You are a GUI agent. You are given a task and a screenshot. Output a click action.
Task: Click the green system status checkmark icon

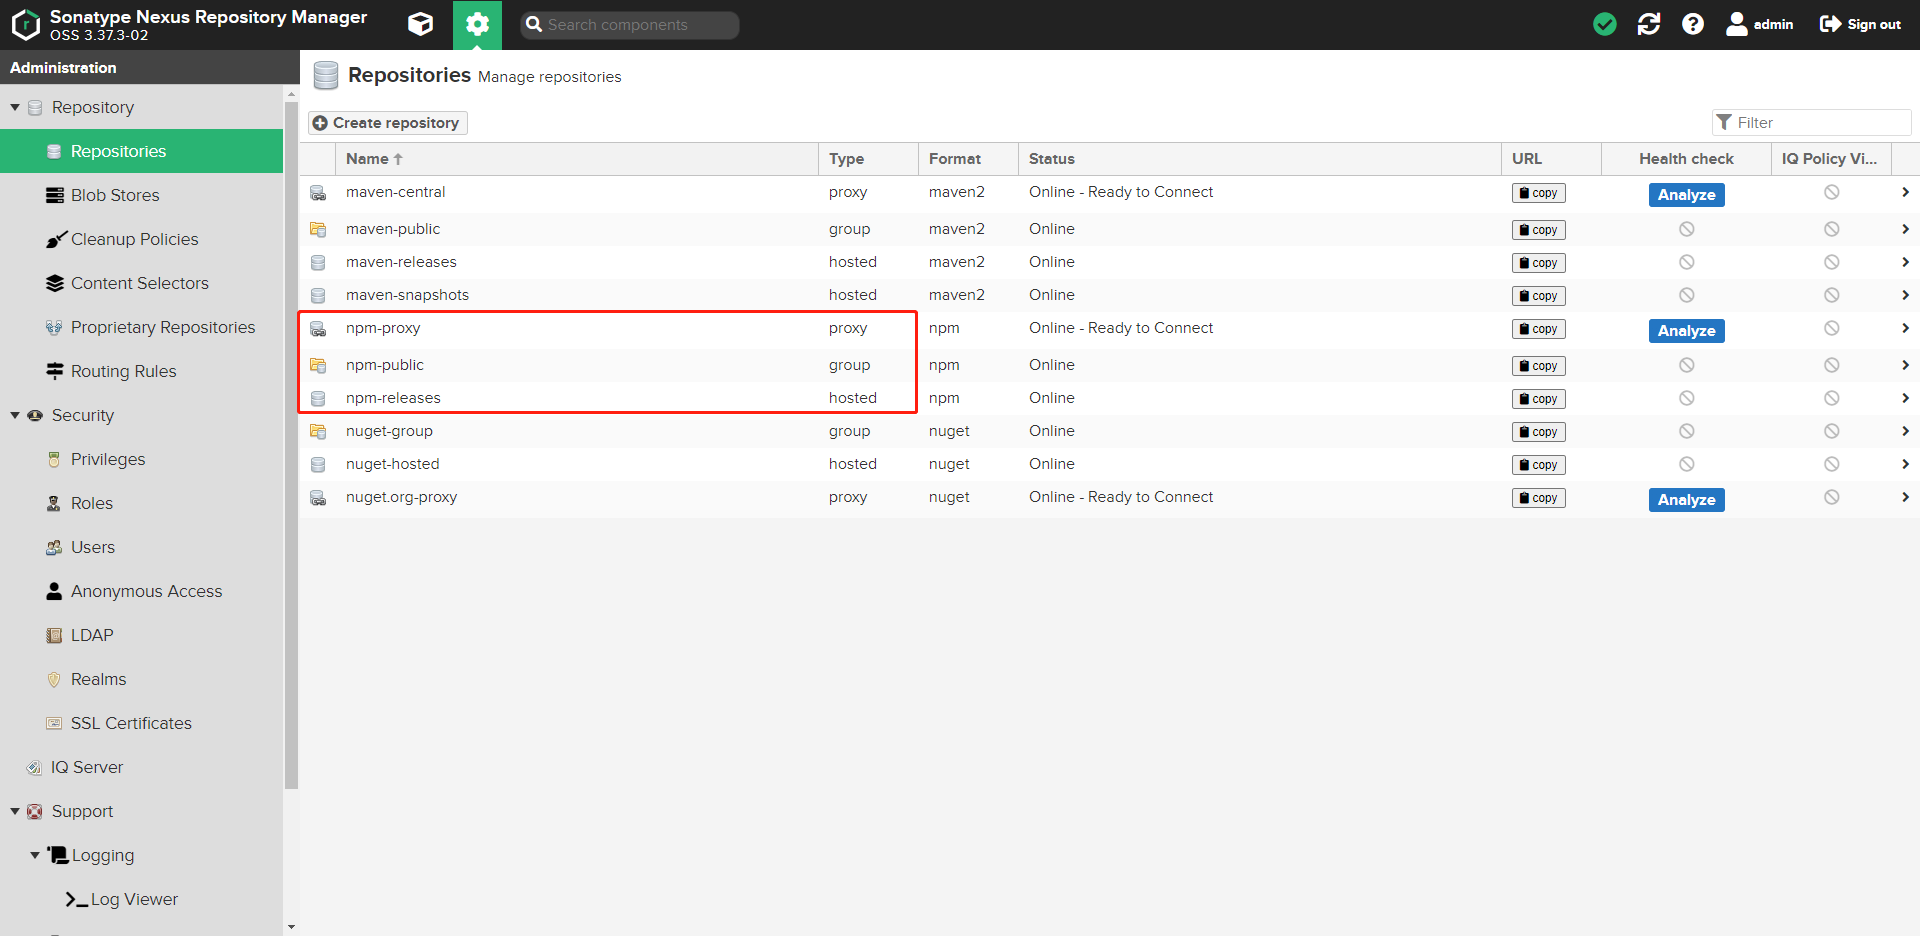[x=1605, y=24]
